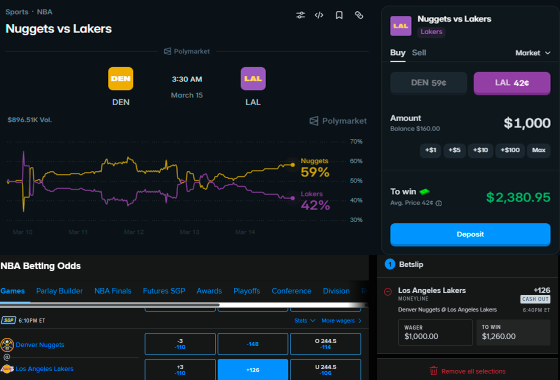Click the trash icon for remove all
Screen dimensions: 560x380
[x=434, y=371]
